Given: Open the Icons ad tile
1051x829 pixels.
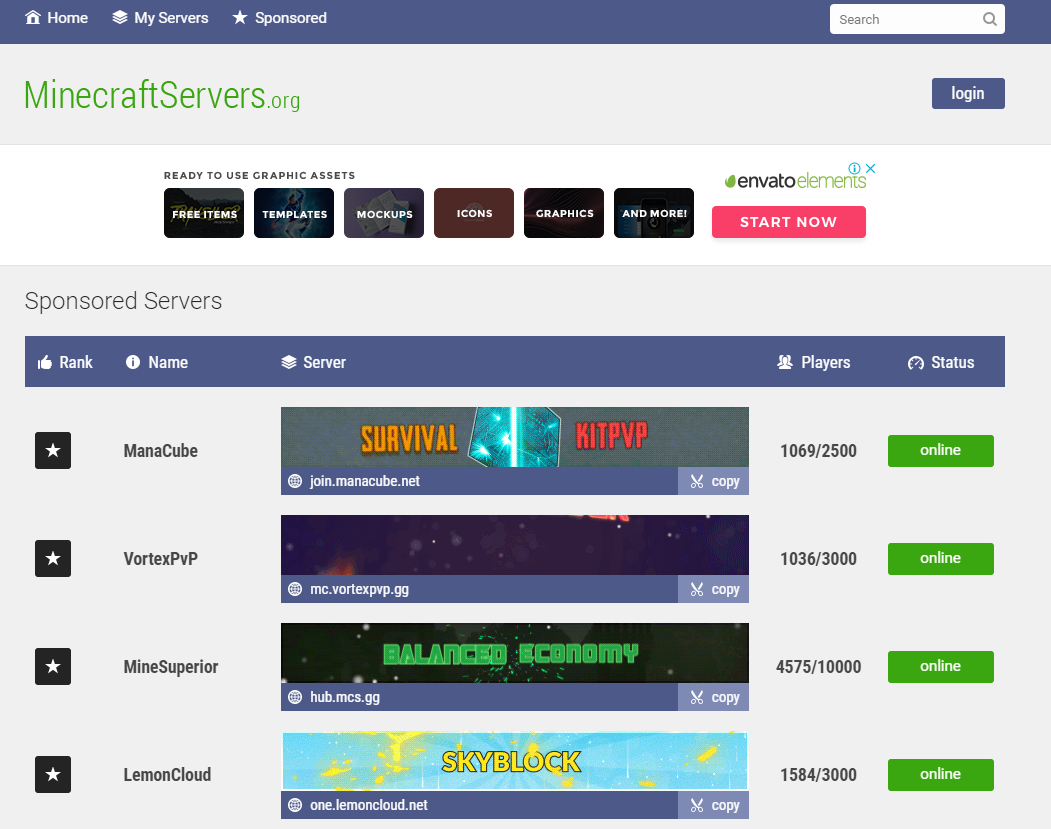Looking at the screenshot, I should (474, 213).
